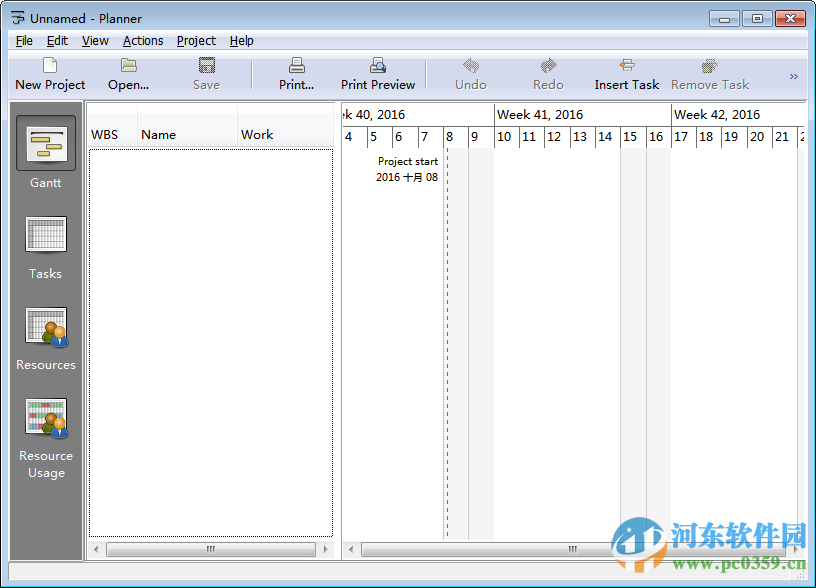Click the Name column header

(x=160, y=134)
